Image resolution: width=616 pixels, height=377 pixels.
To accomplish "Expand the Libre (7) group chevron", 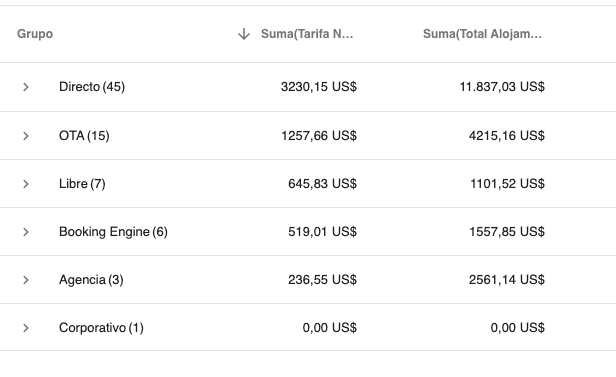I will click(26, 184).
